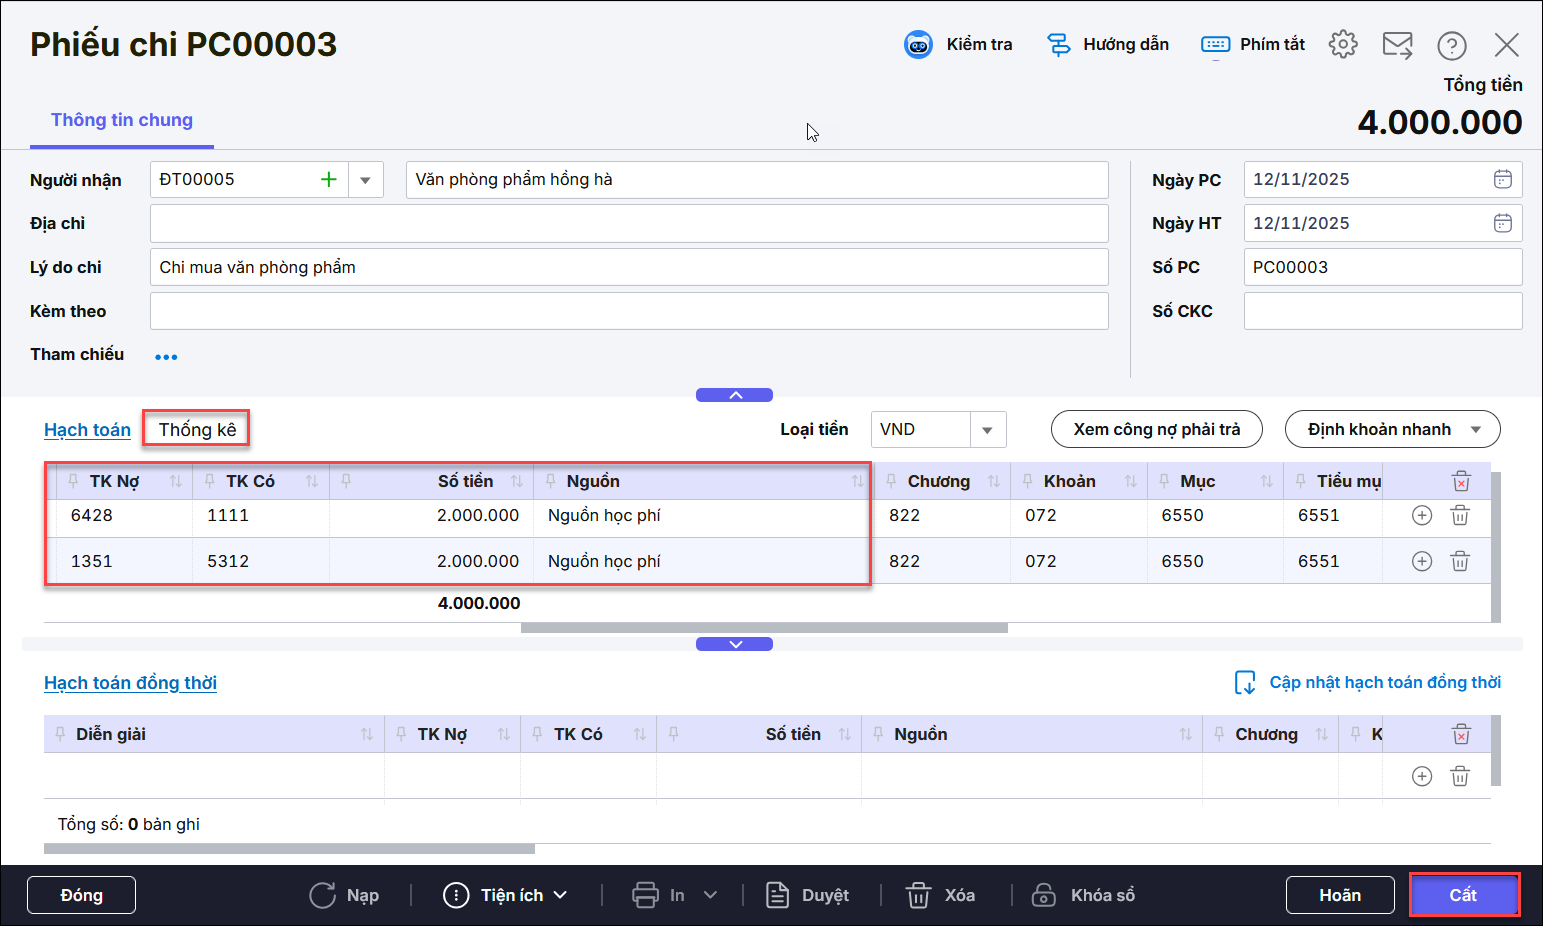This screenshot has width=1543, height=926.
Task: Click the Kiểm tra robot icon
Action: tap(918, 45)
